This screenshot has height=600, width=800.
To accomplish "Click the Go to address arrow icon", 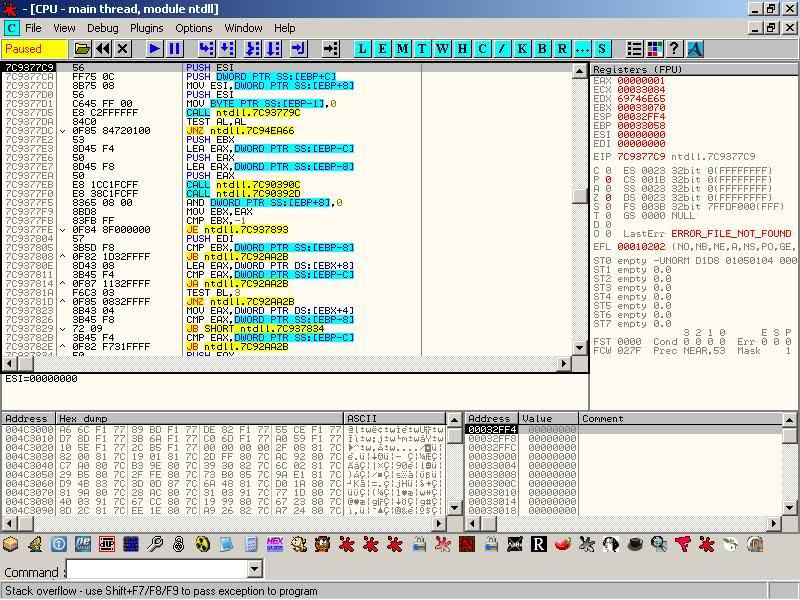I will 331,48.
